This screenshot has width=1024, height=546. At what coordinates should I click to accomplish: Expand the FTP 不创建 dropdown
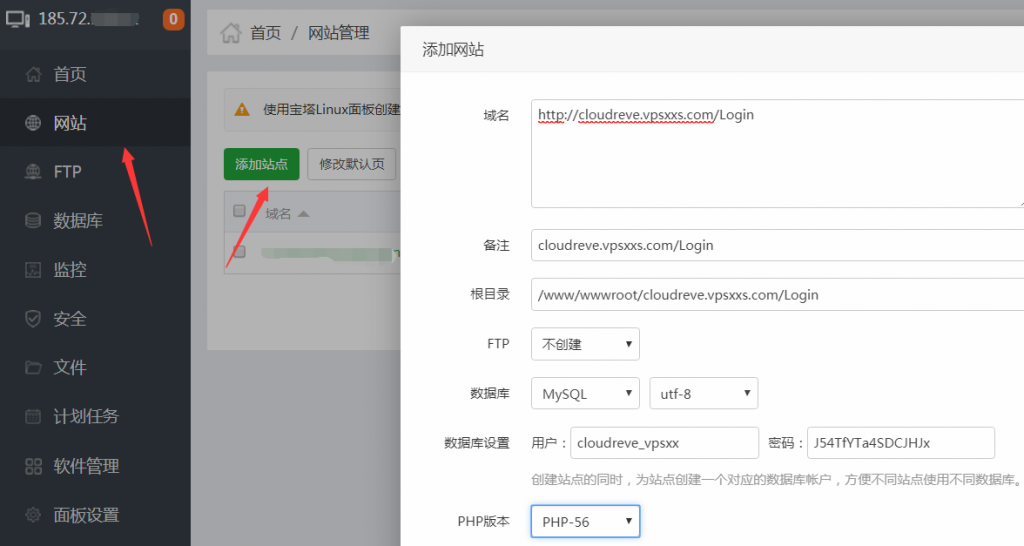pyautogui.click(x=585, y=344)
